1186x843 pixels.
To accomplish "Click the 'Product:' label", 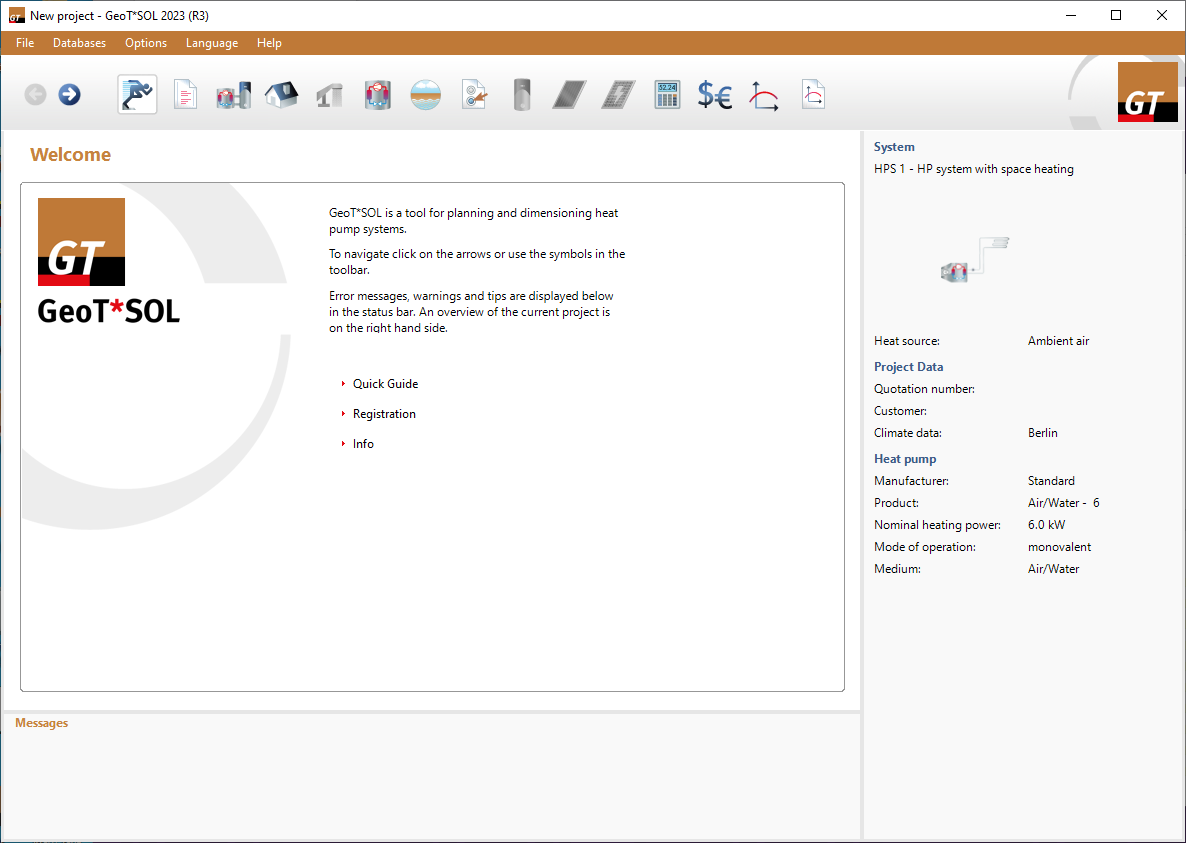I will 896,503.
